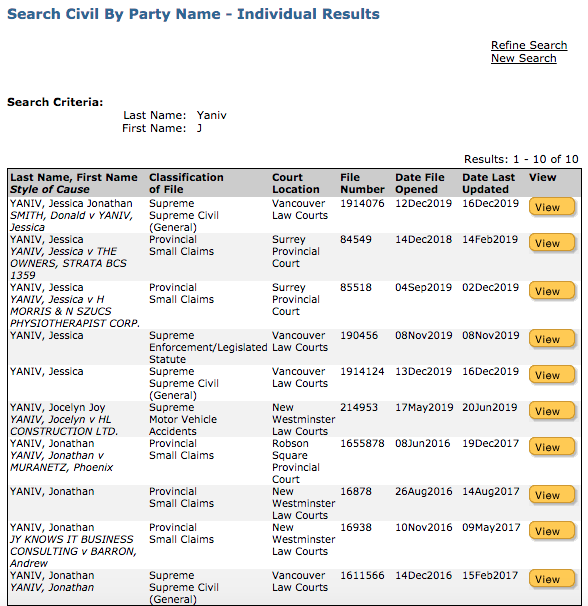View file number 84549 record

[552, 243]
